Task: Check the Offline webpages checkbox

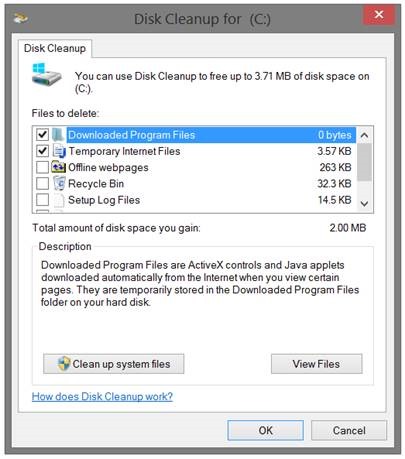Action: 42,167
